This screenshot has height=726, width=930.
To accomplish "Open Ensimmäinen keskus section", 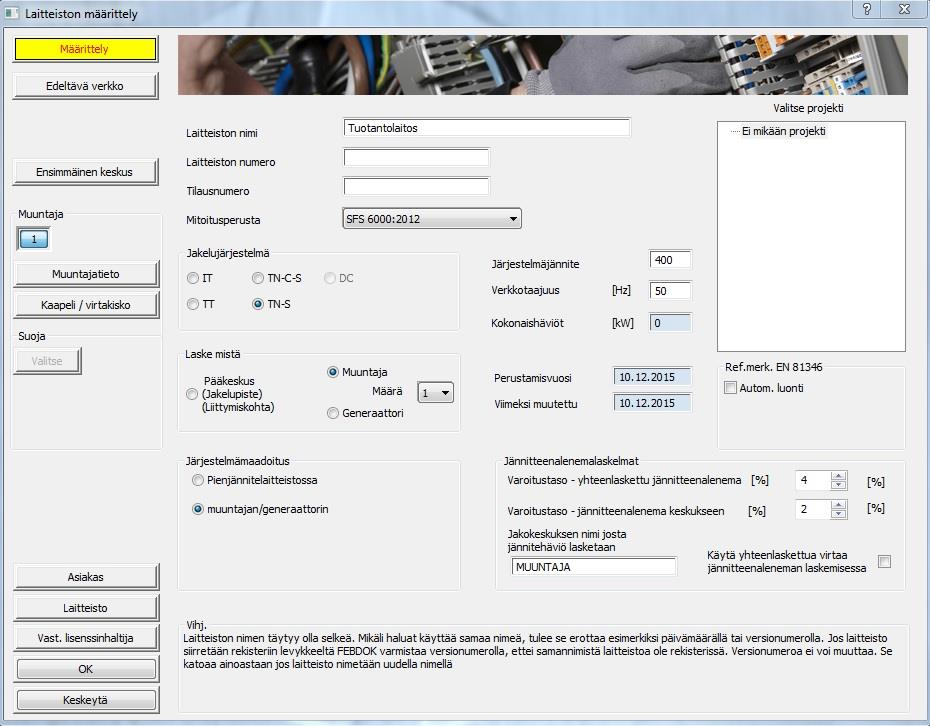I will 85,172.
